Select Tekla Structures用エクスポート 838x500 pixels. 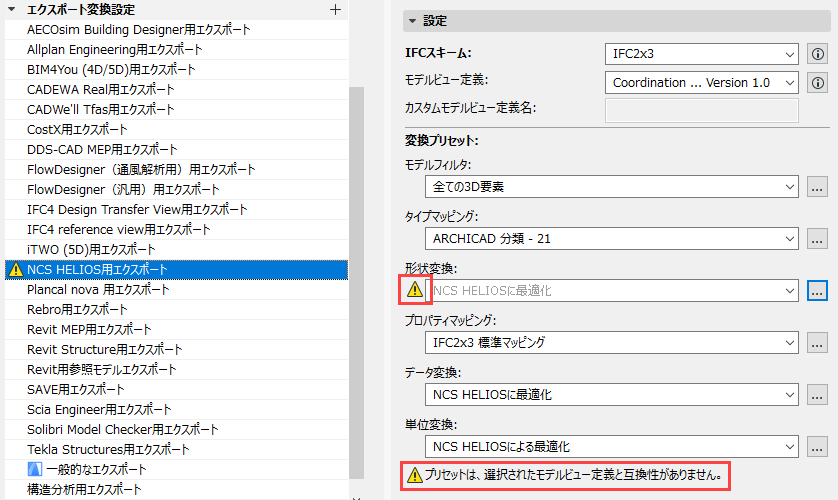click(176, 450)
